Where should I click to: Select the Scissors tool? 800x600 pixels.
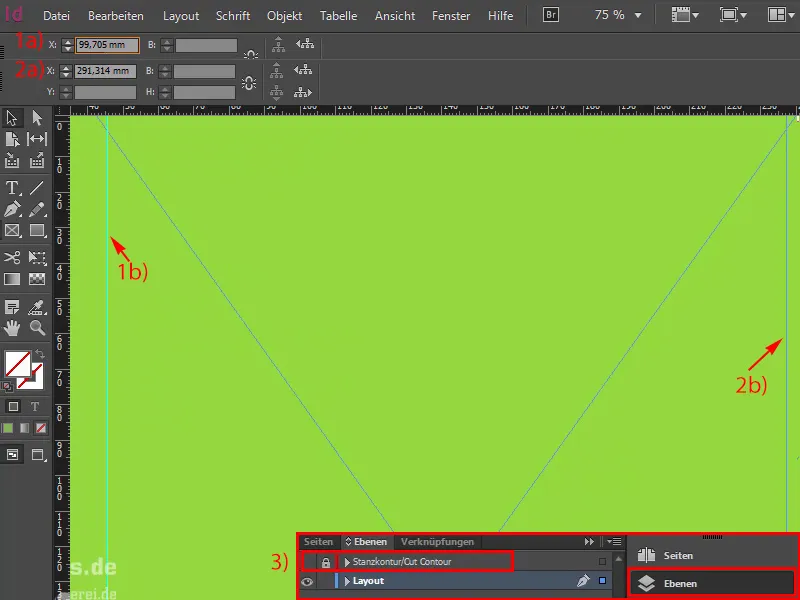coord(12,257)
